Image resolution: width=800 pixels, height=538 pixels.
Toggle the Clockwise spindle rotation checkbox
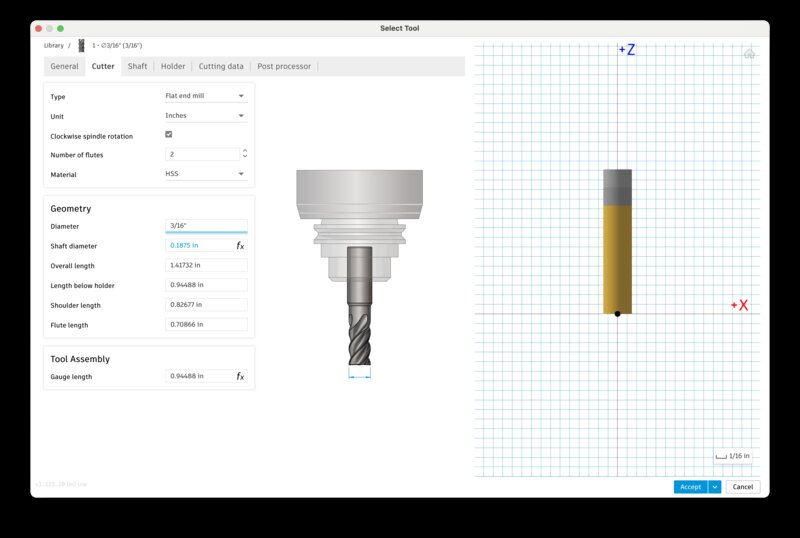pos(168,135)
